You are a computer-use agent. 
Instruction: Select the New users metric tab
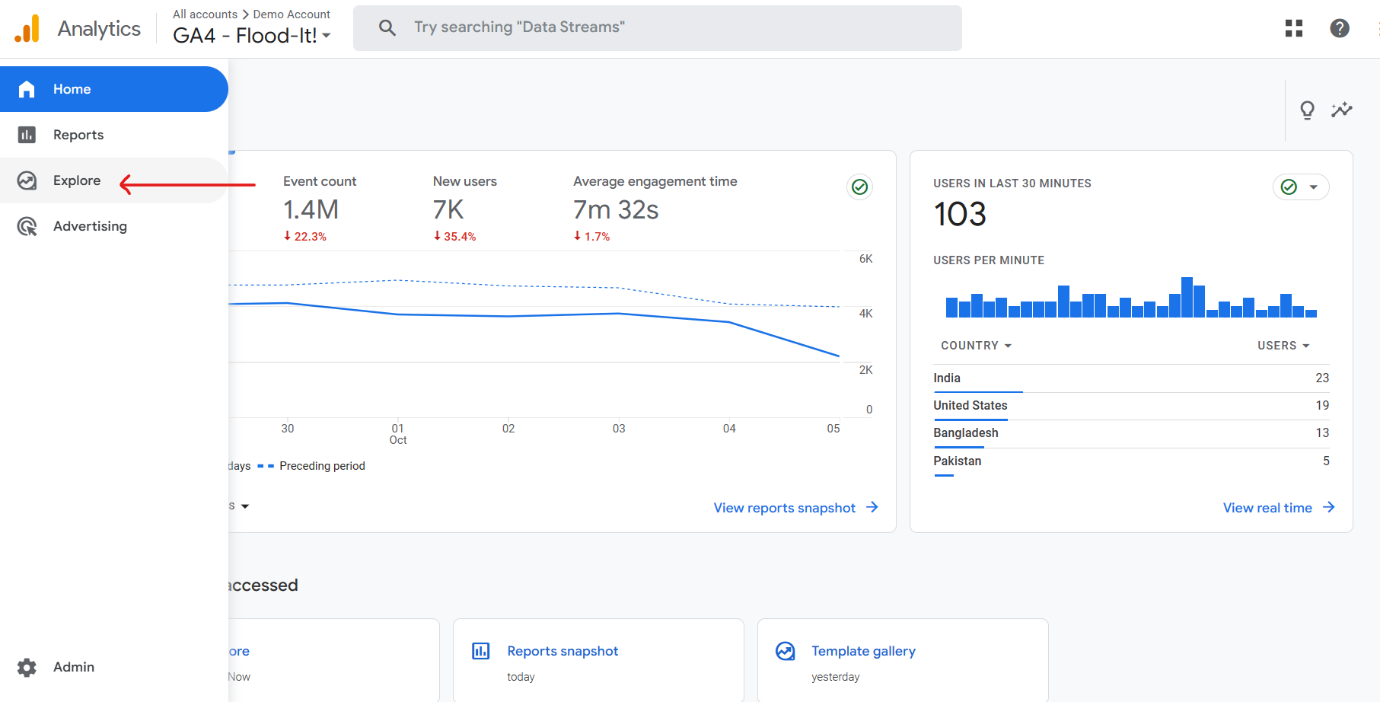pyautogui.click(x=465, y=208)
